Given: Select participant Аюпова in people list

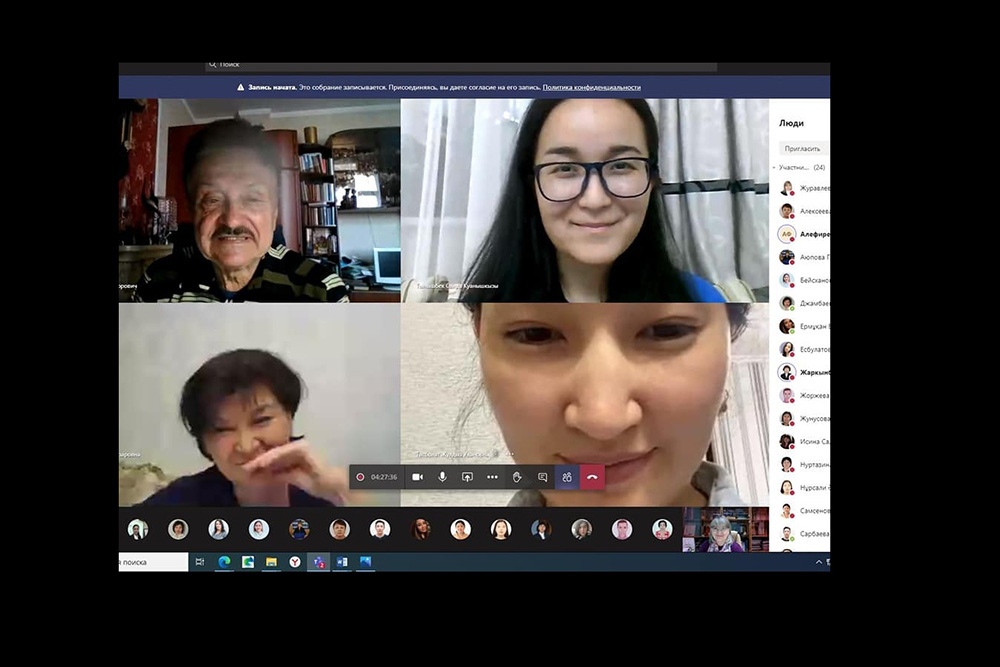Looking at the screenshot, I should [x=804, y=257].
